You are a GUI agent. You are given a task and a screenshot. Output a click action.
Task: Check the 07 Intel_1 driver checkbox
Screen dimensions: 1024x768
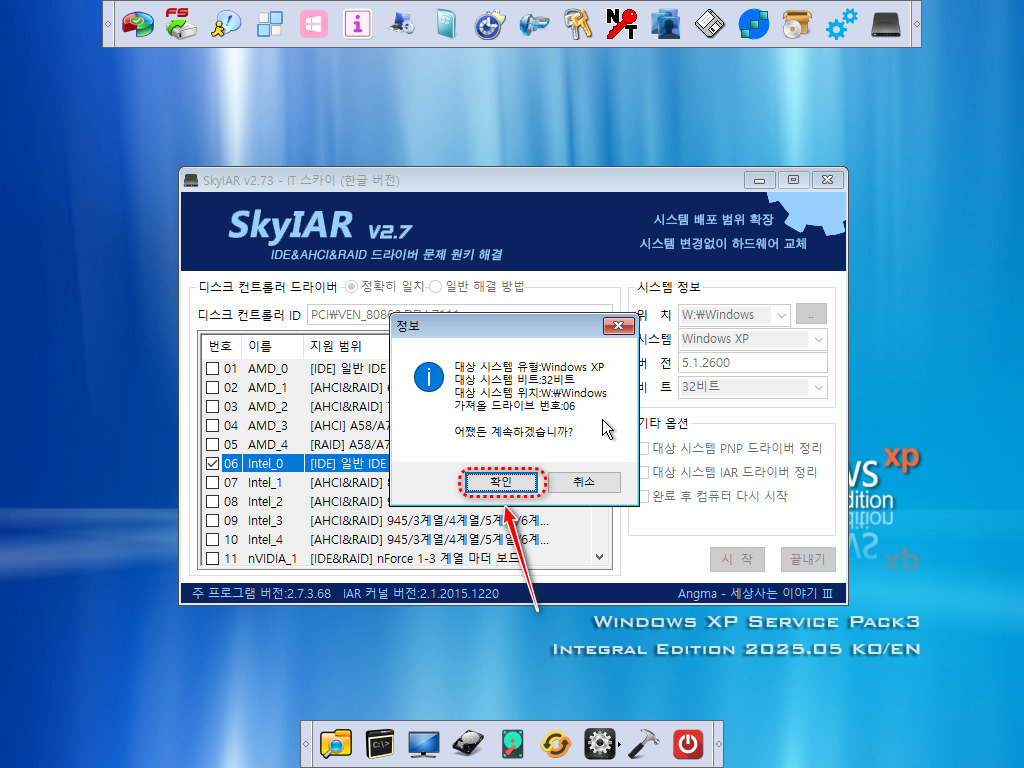tap(212, 482)
